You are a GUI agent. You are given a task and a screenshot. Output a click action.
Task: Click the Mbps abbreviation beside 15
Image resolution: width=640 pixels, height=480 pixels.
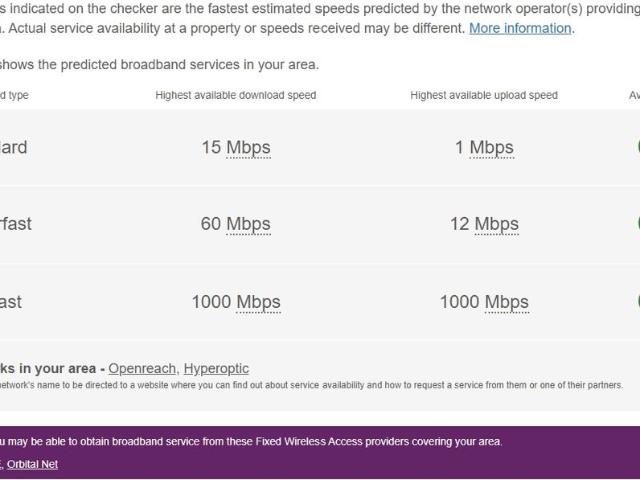pos(248,148)
